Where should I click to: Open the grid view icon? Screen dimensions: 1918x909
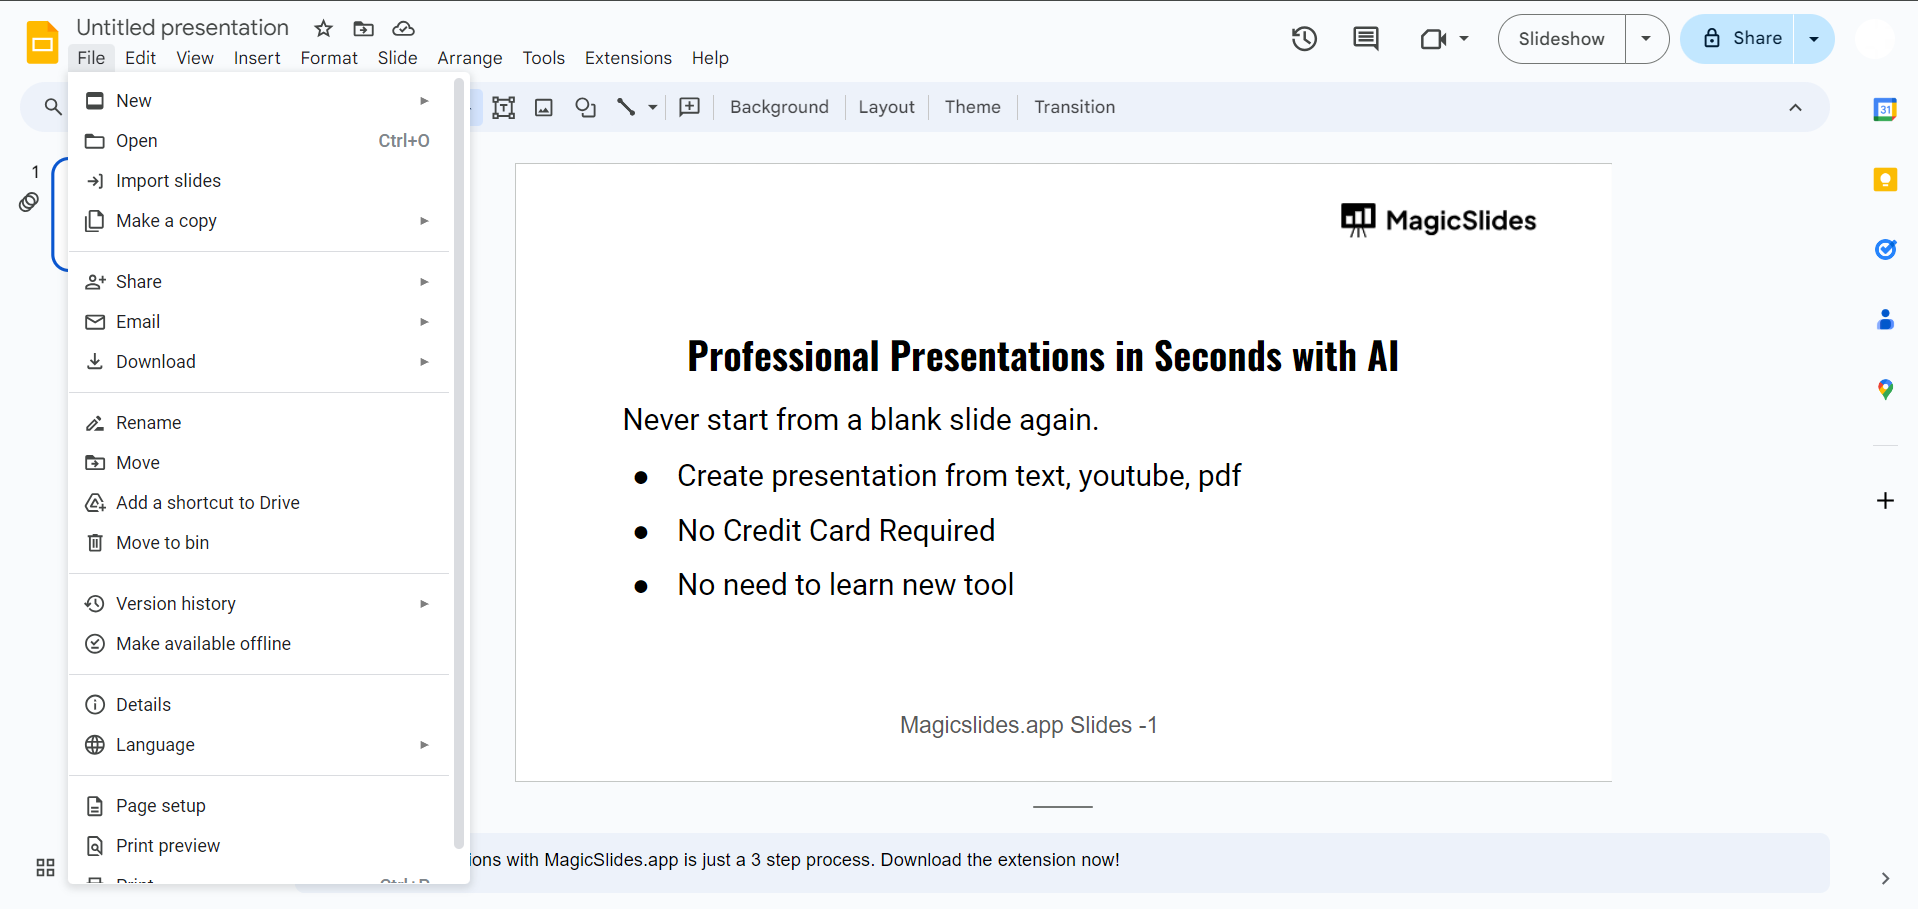click(45, 867)
